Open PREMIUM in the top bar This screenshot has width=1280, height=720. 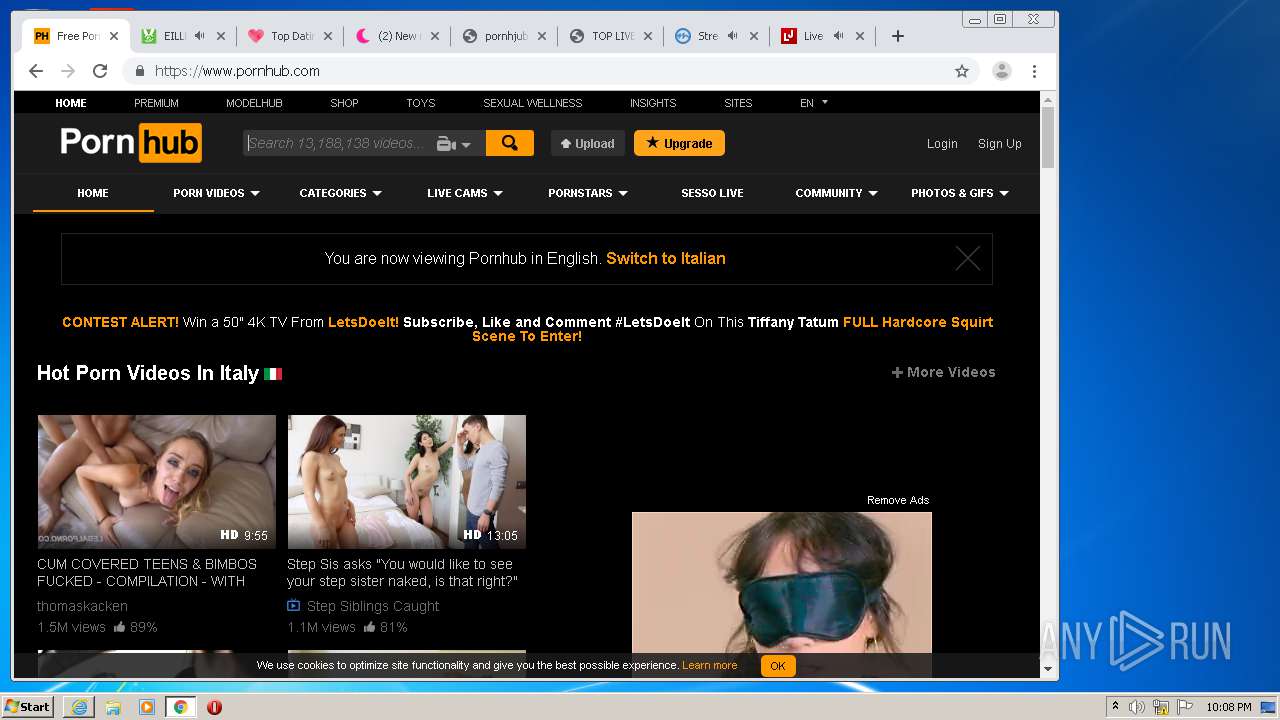point(156,103)
